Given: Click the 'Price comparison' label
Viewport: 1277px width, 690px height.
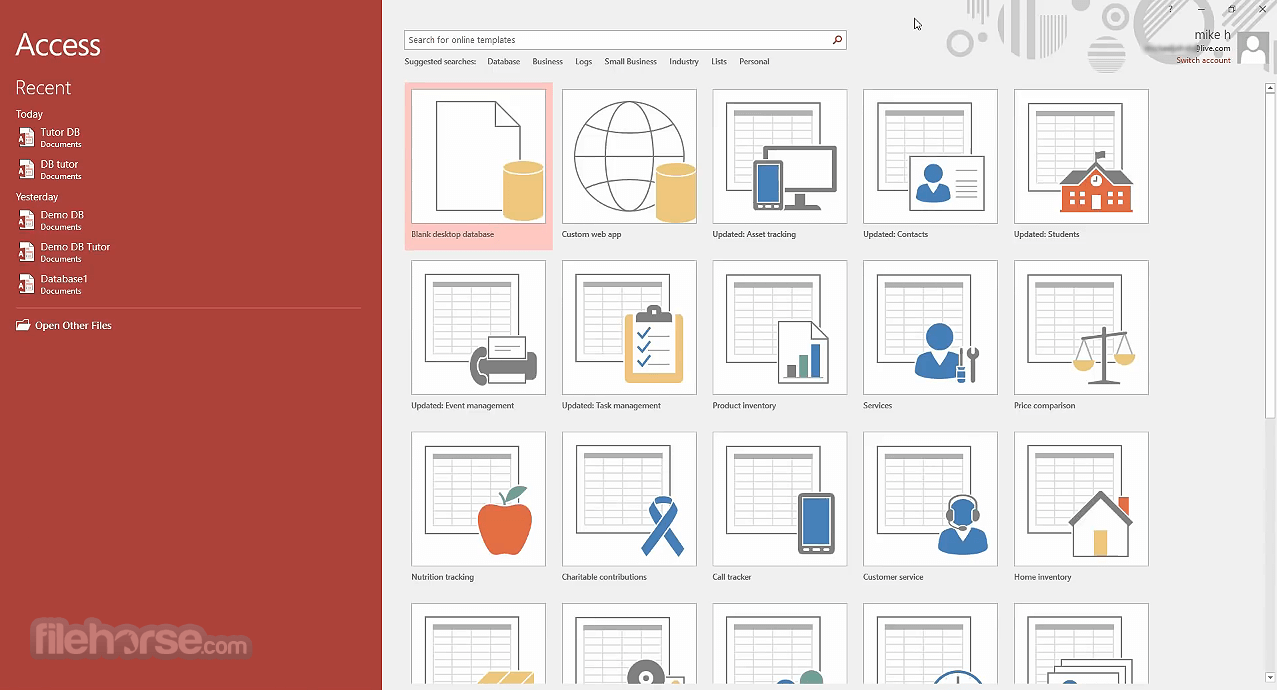Looking at the screenshot, I should point(1044,406).
